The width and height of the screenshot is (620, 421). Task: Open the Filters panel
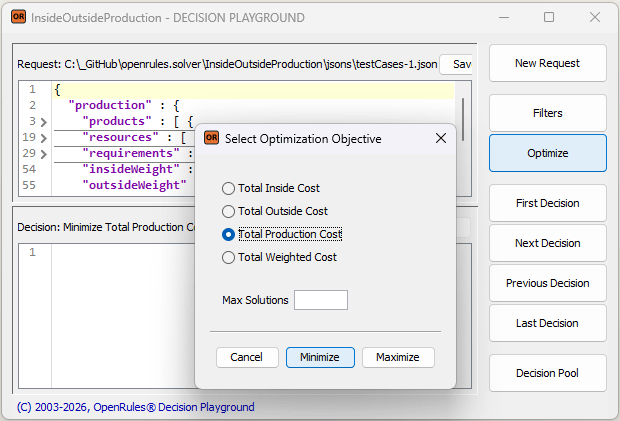(547, 113)
